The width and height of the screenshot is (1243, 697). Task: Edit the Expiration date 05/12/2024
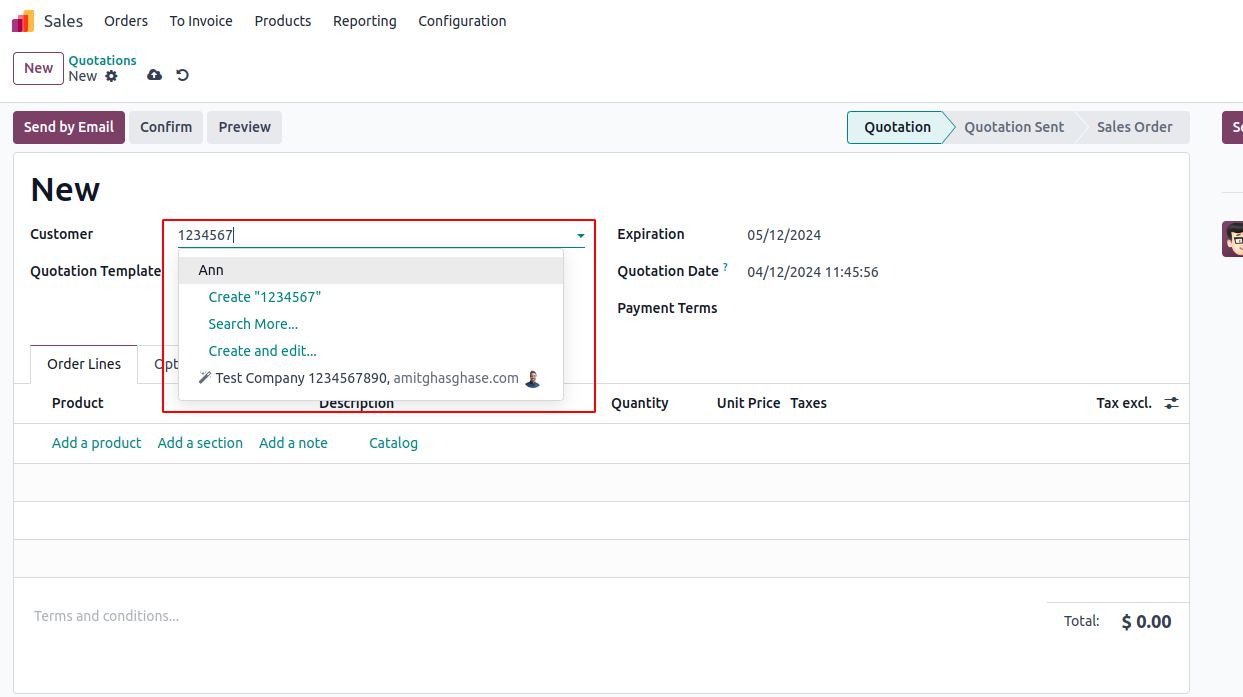point(784,236)
